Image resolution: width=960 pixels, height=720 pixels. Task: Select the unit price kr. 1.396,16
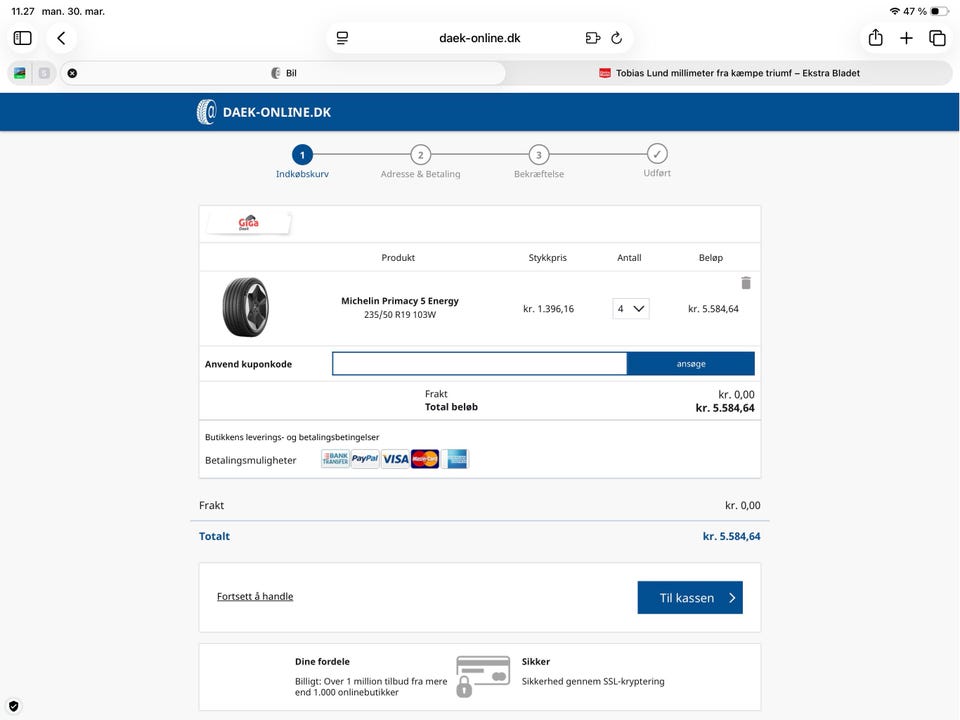(x=549, y=309)
